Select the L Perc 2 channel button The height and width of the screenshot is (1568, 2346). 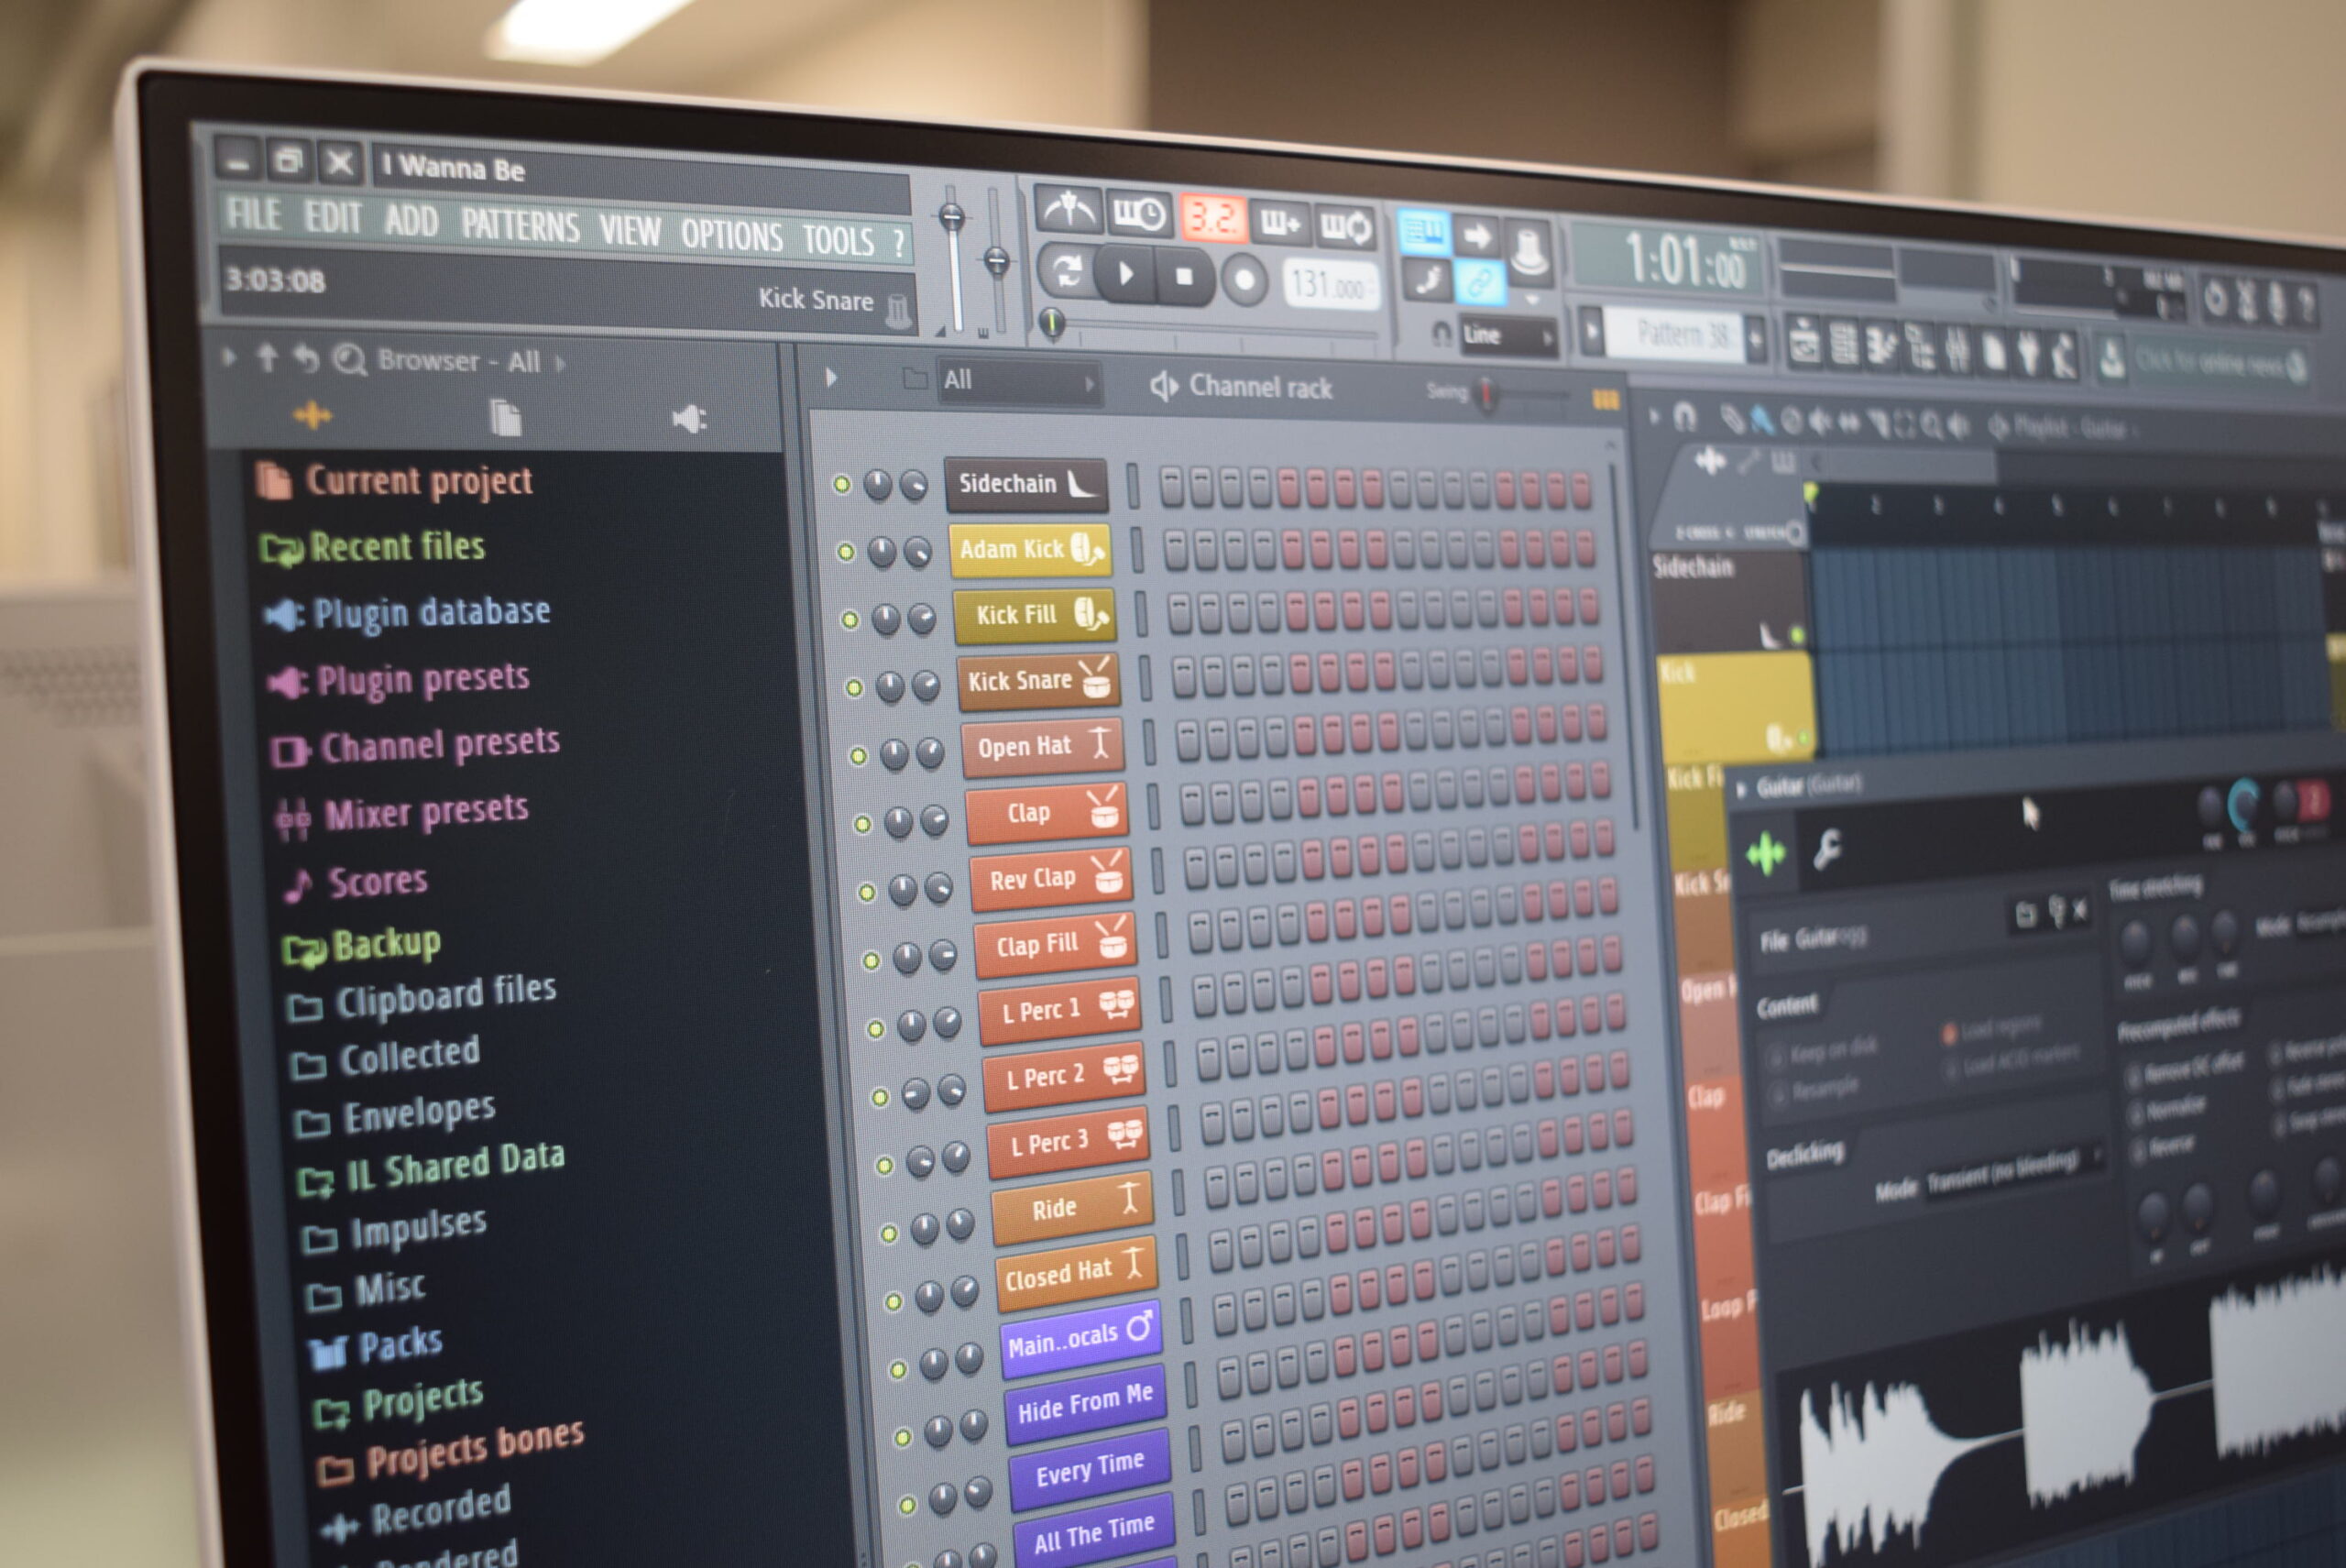click(1064, 1075)
